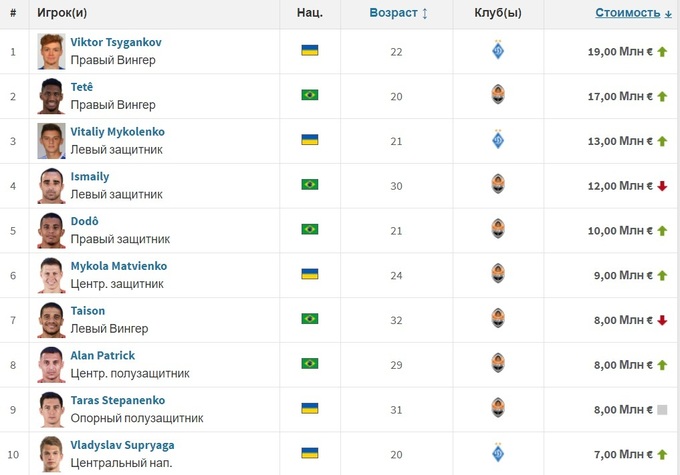Screen dimensions: 680x475
Task: Sort table by Возраст column
Action: (x=398, y=13)
